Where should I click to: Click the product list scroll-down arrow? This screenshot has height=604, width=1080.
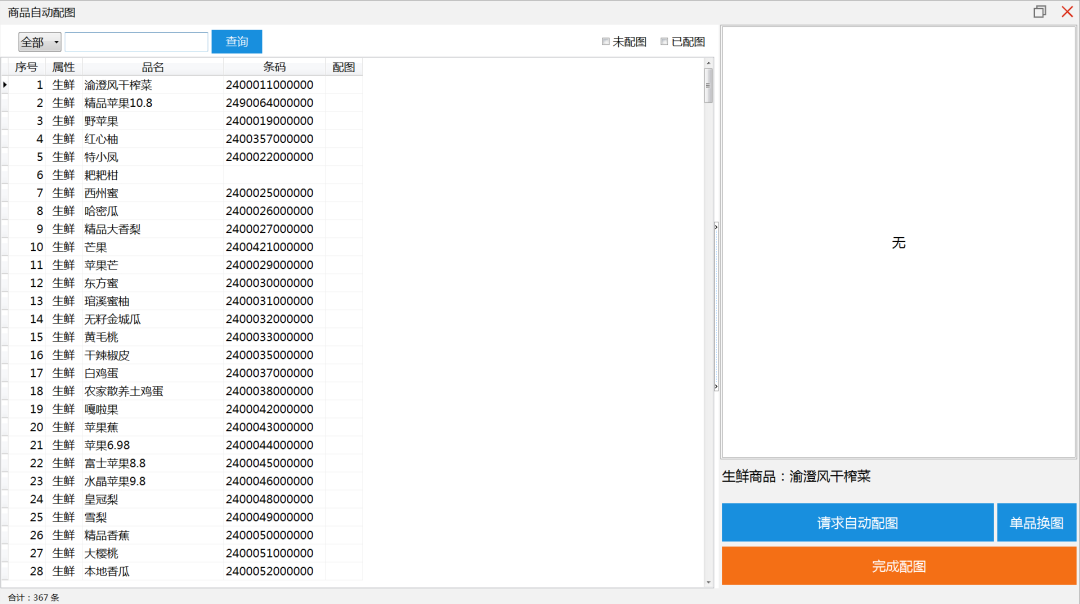709,581
